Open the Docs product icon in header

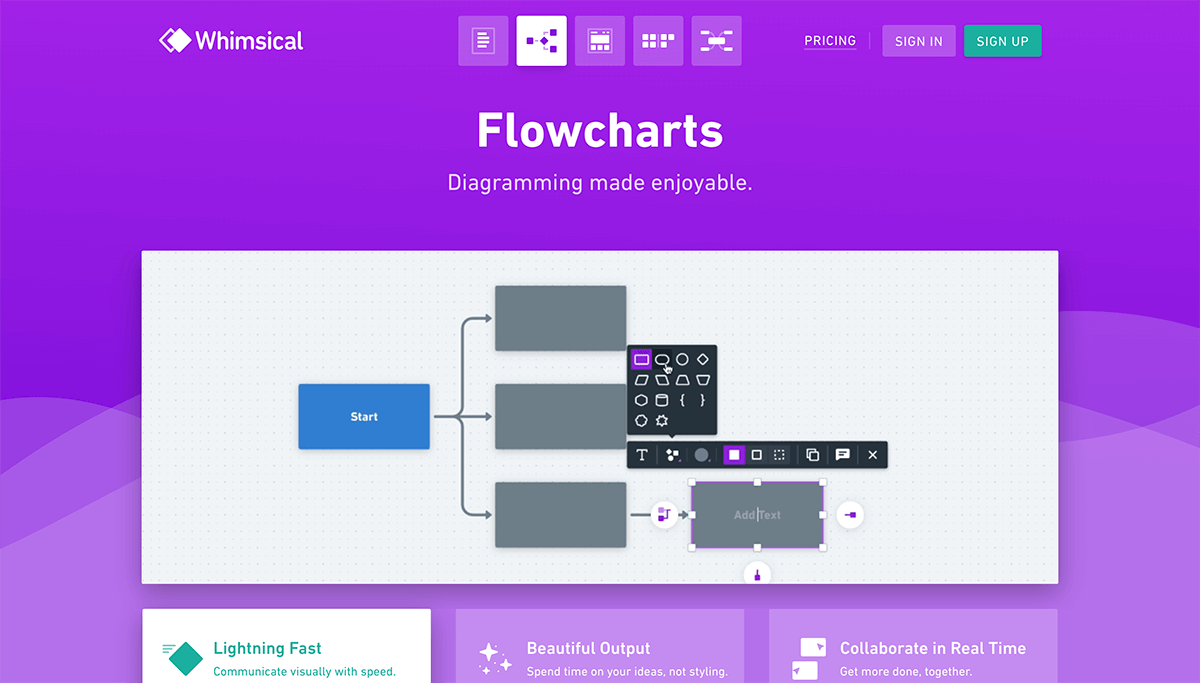483,41
